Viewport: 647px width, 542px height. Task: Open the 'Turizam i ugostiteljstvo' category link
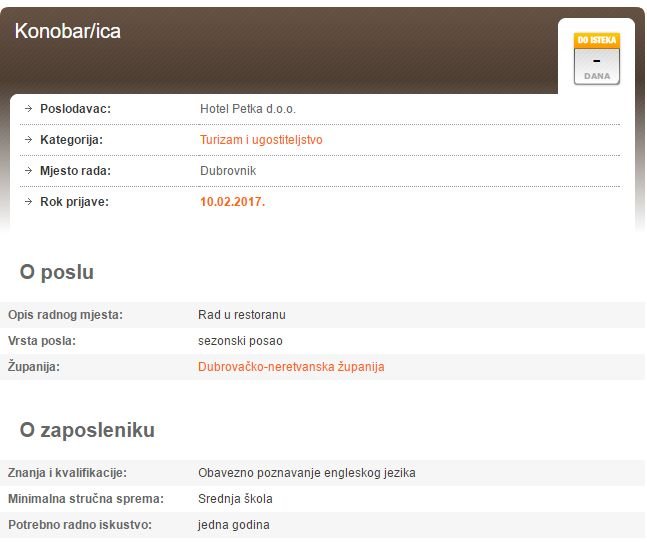261,140
